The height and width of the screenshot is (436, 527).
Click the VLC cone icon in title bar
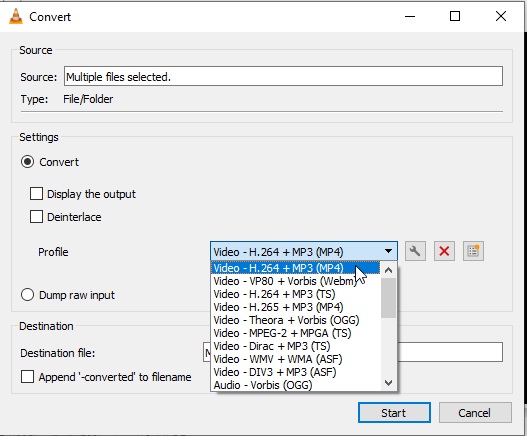[15, 16]
